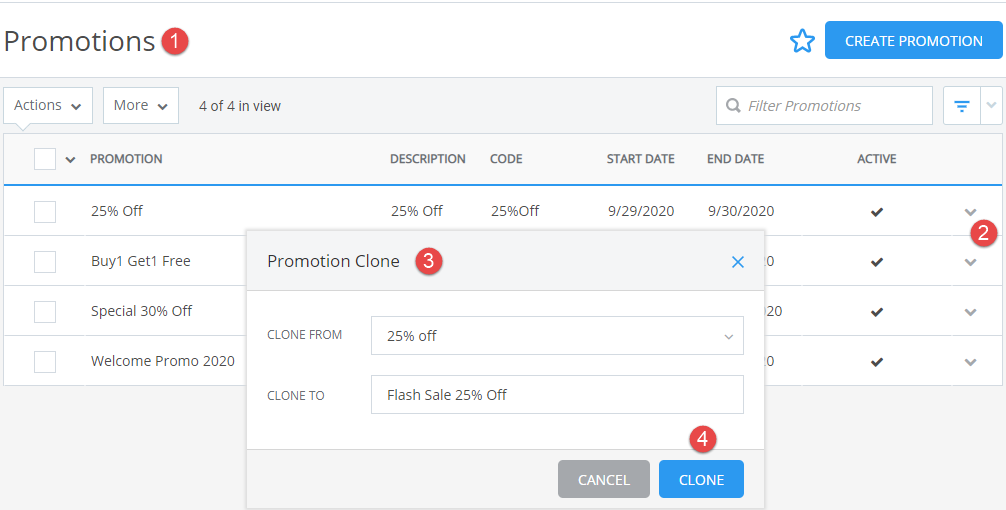
Task: Click magnifier icon in Filter Promotions box
Action: pyautogui.click(x=733, y=105)
